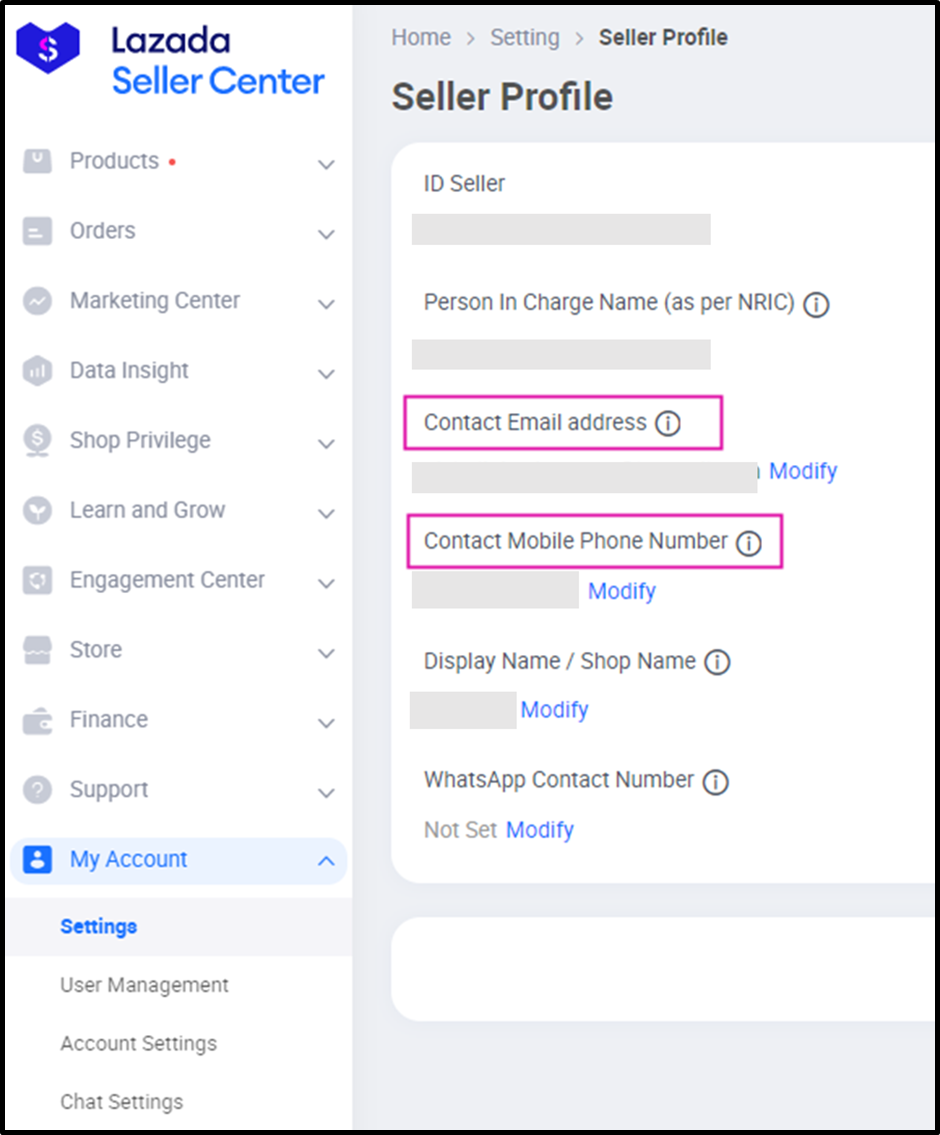The width and height of the screenshot is (940, 1135).
Task: Open the Marketing Center icon
Action: point(37,300)
